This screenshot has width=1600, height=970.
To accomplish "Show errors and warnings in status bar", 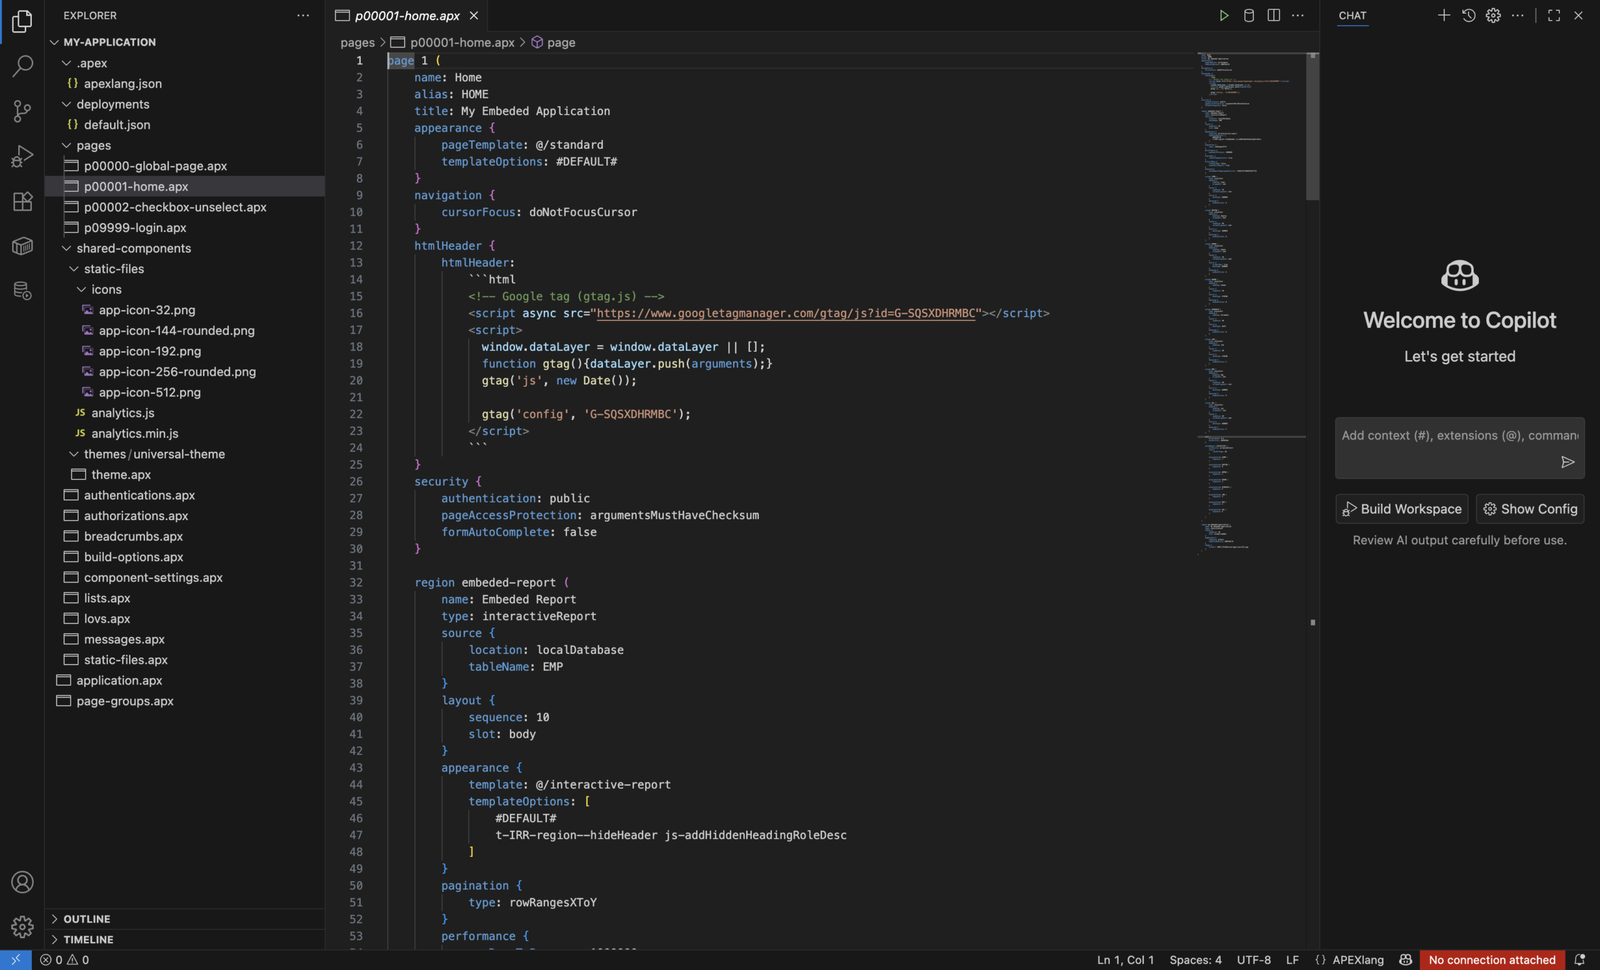I will (64, 960).
